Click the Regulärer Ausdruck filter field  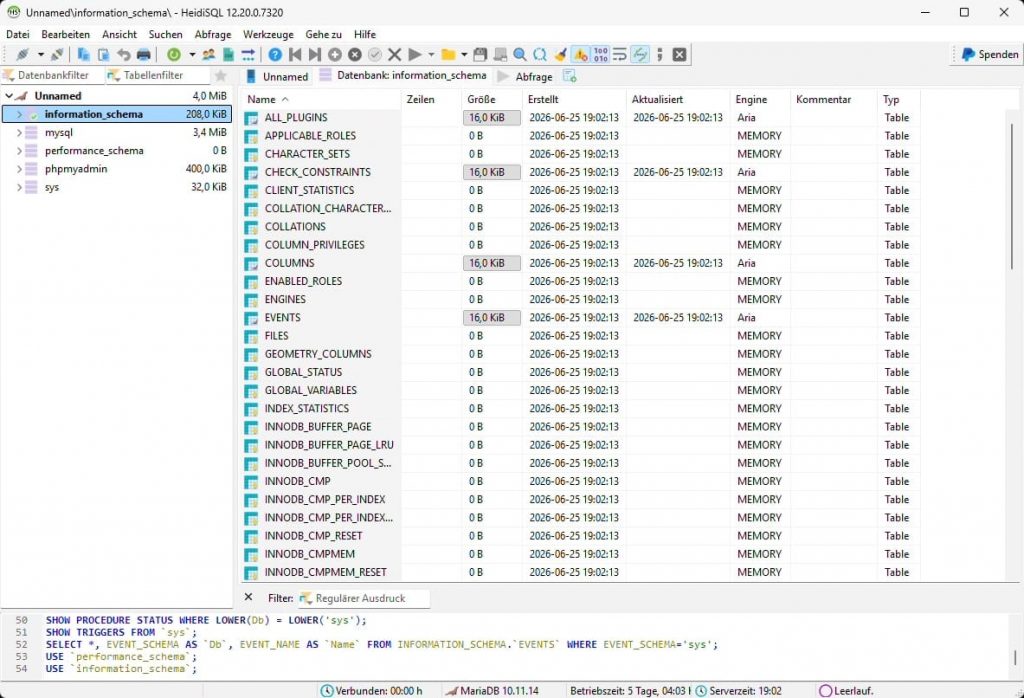[x=364, y=598]
